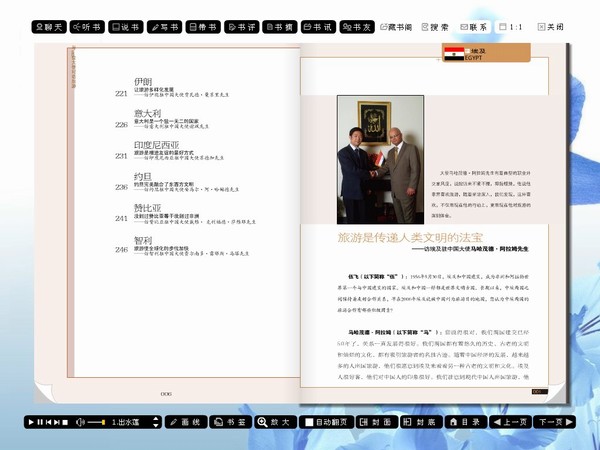The image size is (600, 450).
Task: Click the curled bottom-left page corner
Action: [43, 393]
